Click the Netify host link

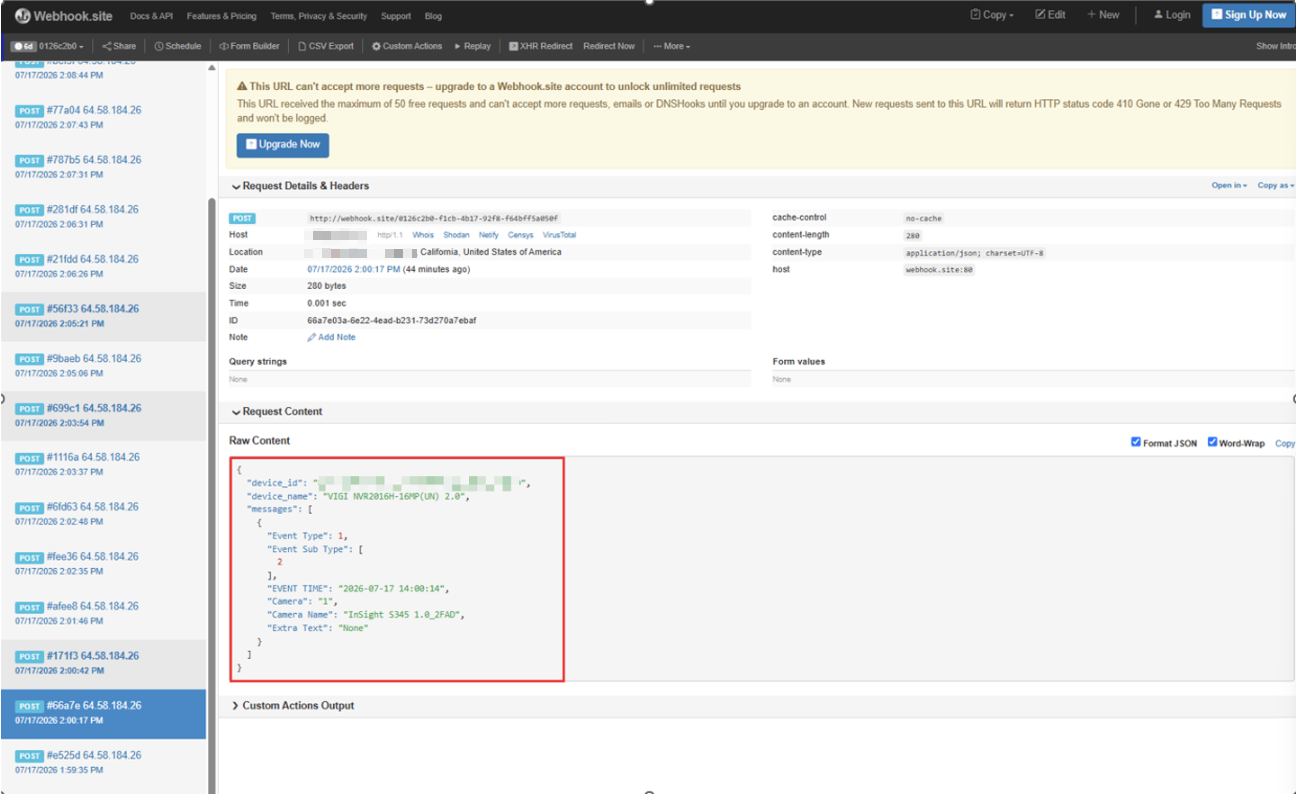488,235
